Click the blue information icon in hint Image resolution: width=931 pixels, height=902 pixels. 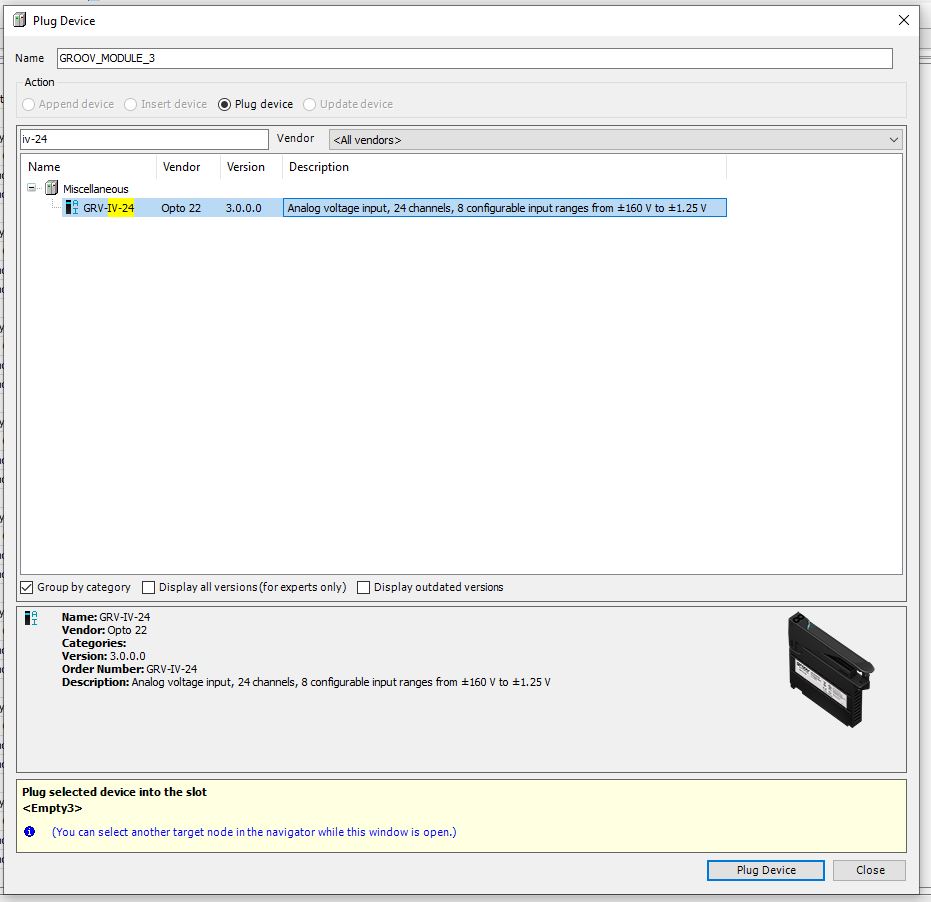coord(30,831)
